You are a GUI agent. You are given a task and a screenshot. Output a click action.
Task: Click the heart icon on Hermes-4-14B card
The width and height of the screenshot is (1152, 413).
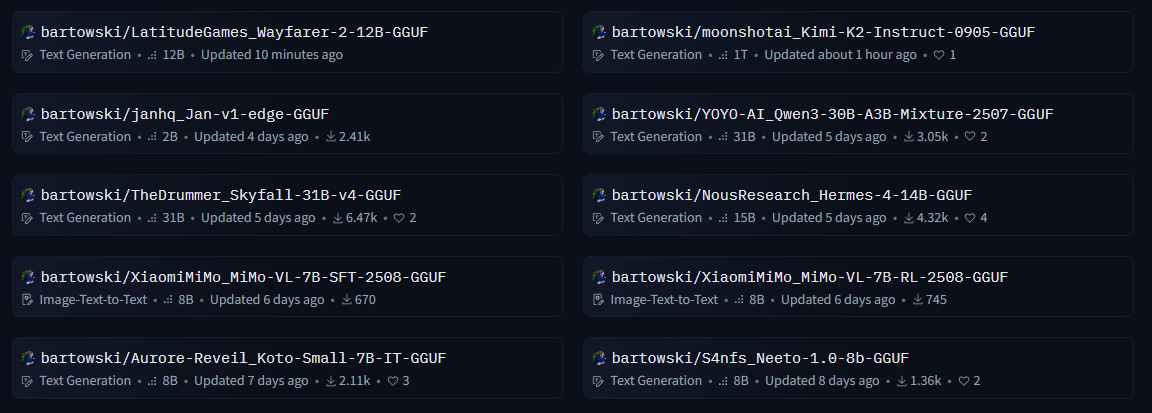click(970, 218)
